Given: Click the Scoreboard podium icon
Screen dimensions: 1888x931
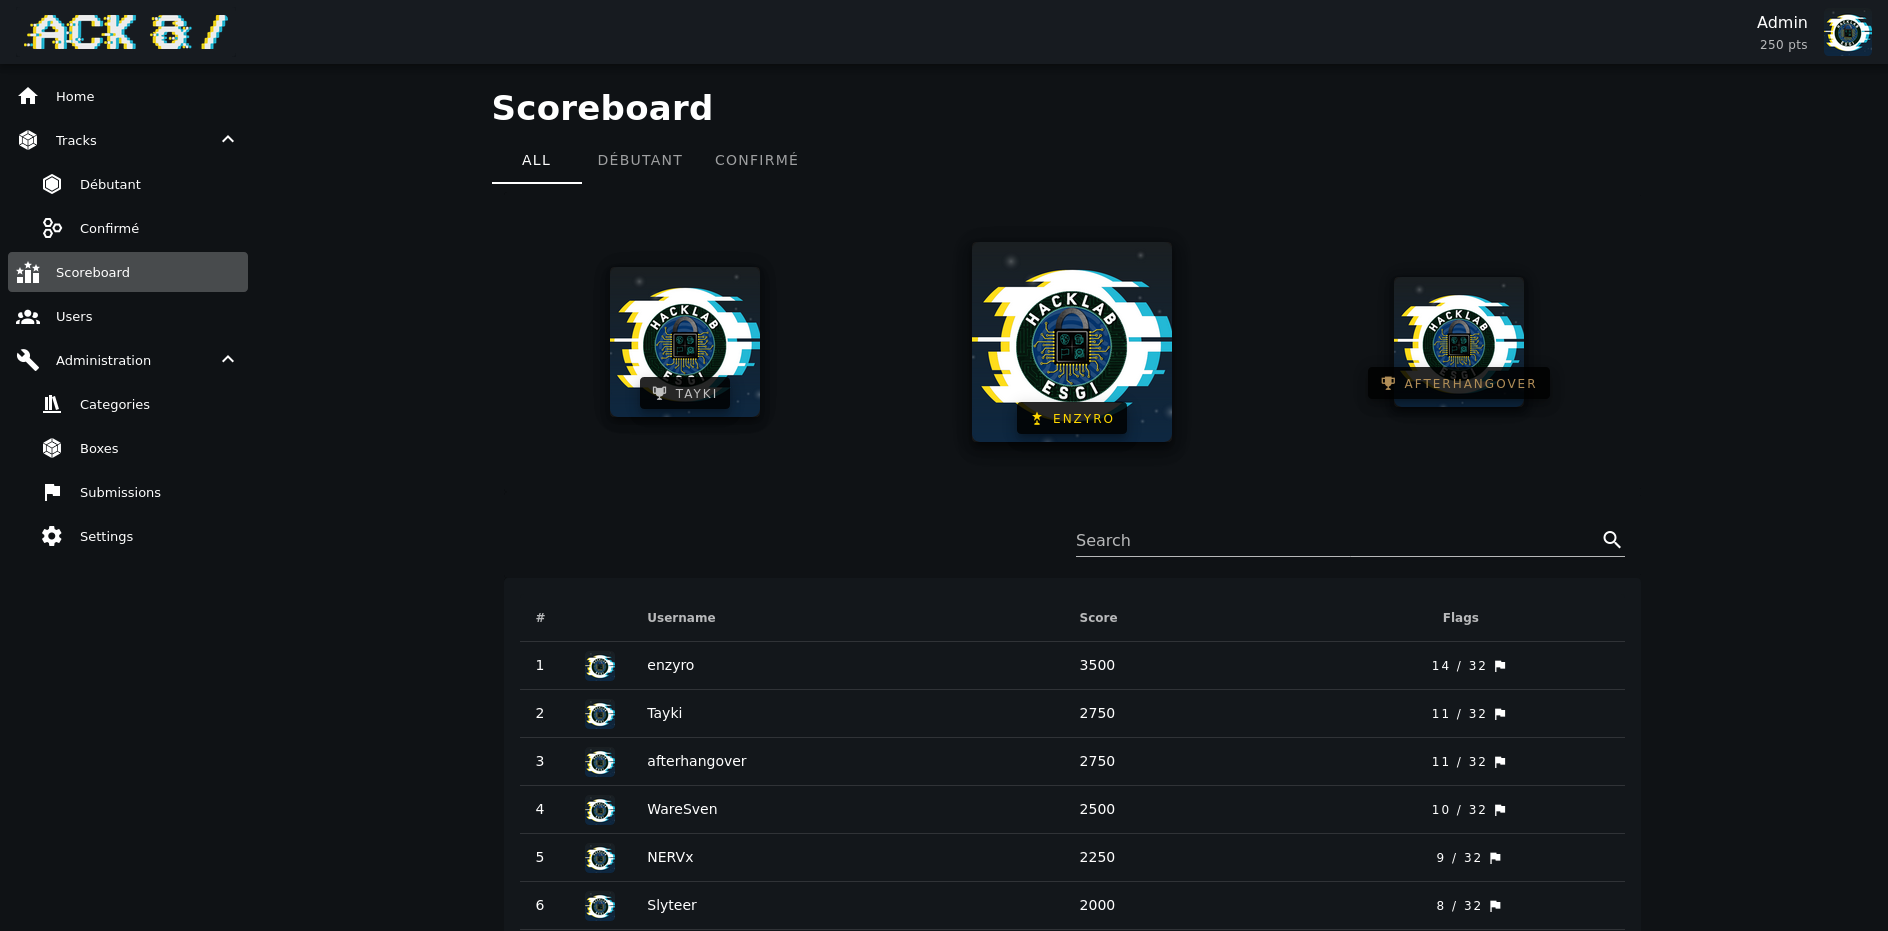Looking at the screenshot, I should (x=28, y=272).
